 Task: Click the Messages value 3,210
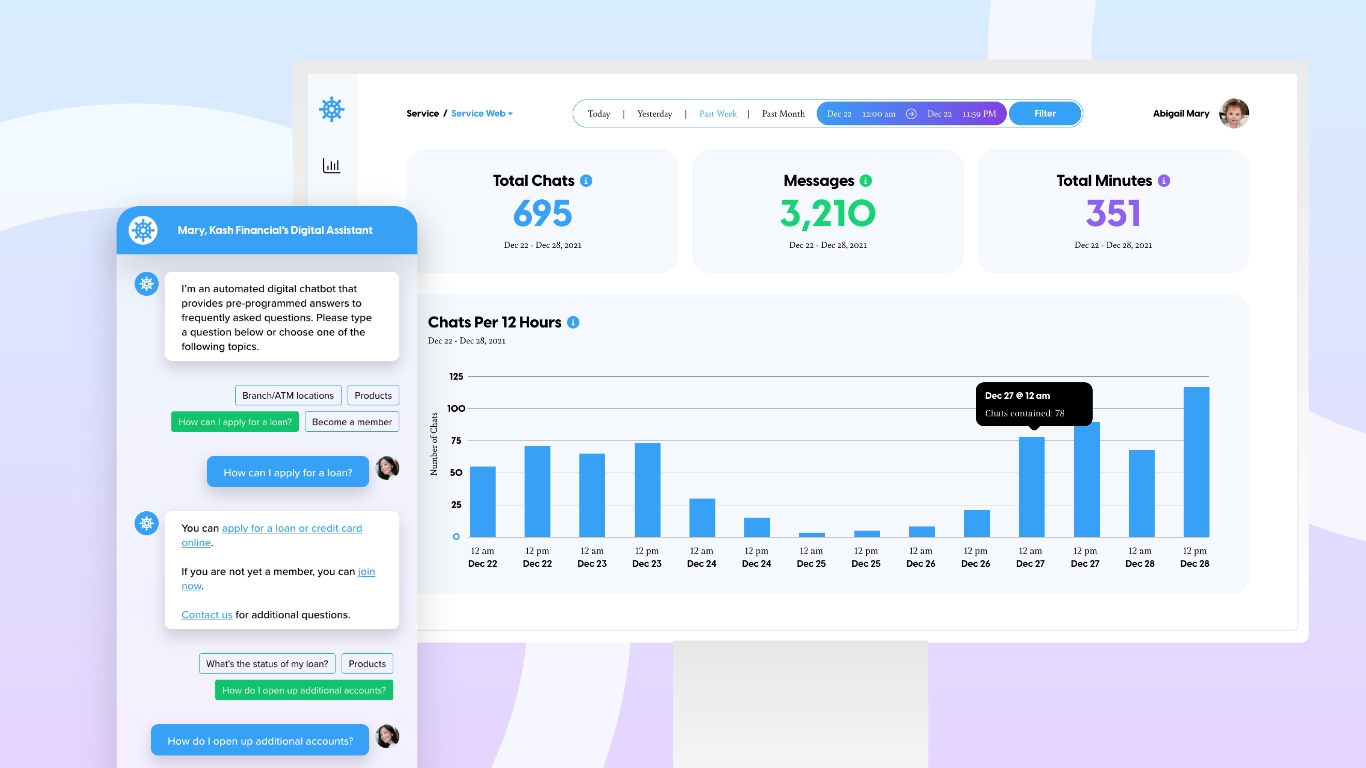828,213
